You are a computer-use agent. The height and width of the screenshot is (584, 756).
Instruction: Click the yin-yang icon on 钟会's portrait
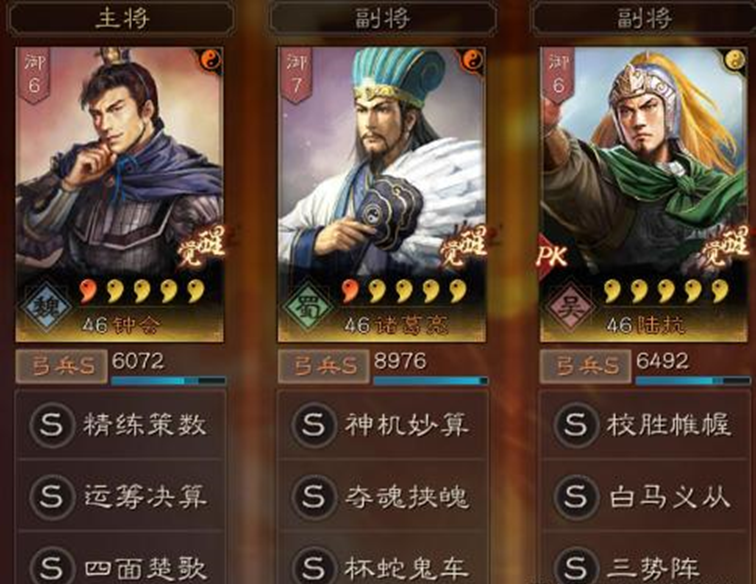click(x=211, y=61)
